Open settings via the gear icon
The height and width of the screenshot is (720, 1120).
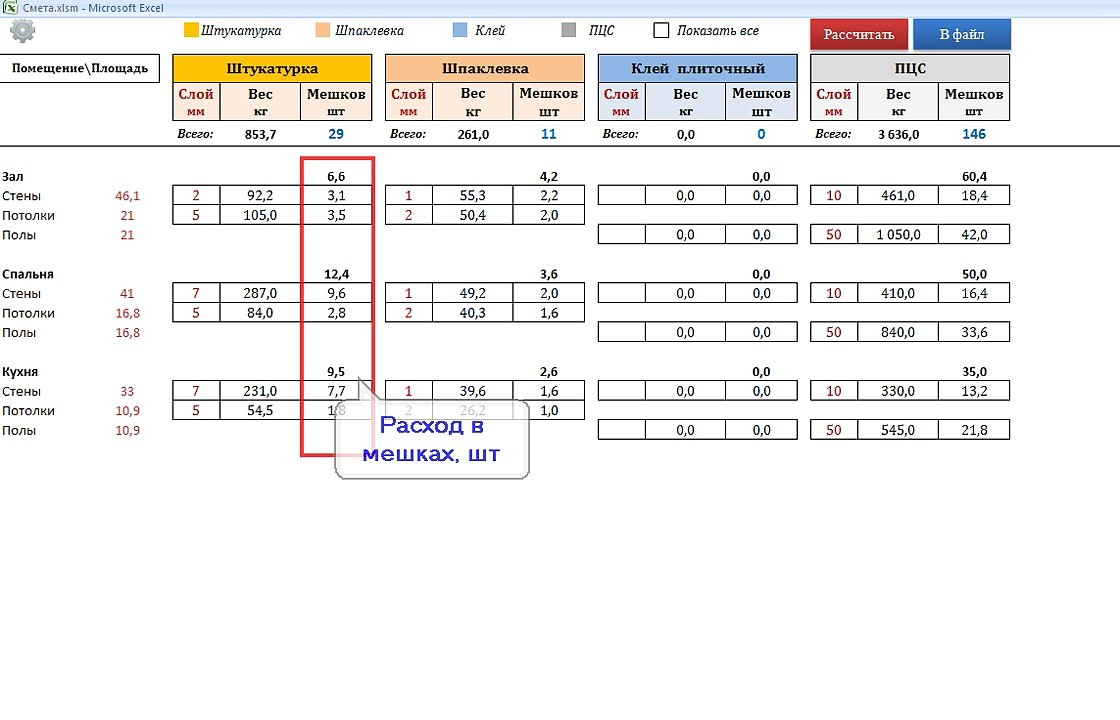(x=23, y=31)
